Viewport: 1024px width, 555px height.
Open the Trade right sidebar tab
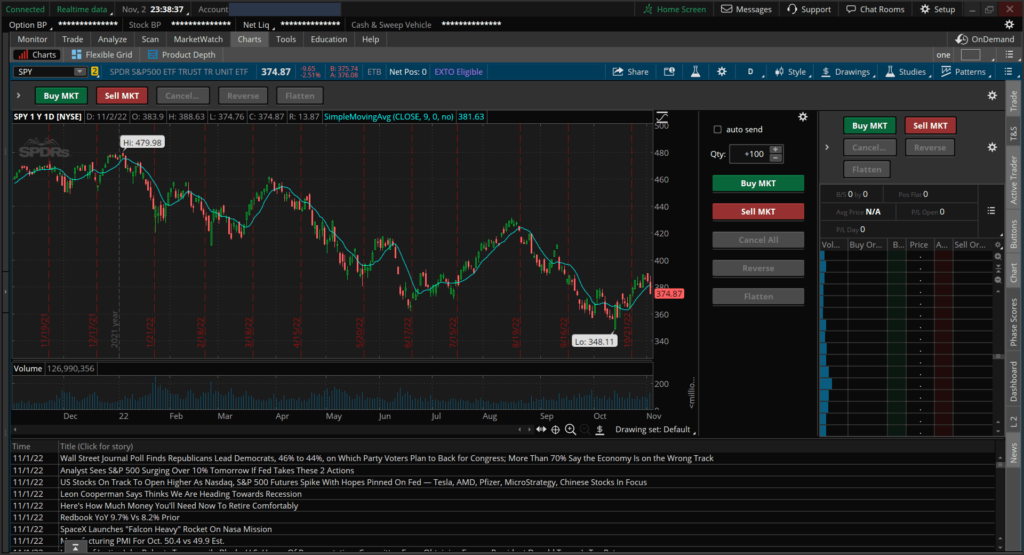[1014, 101]
